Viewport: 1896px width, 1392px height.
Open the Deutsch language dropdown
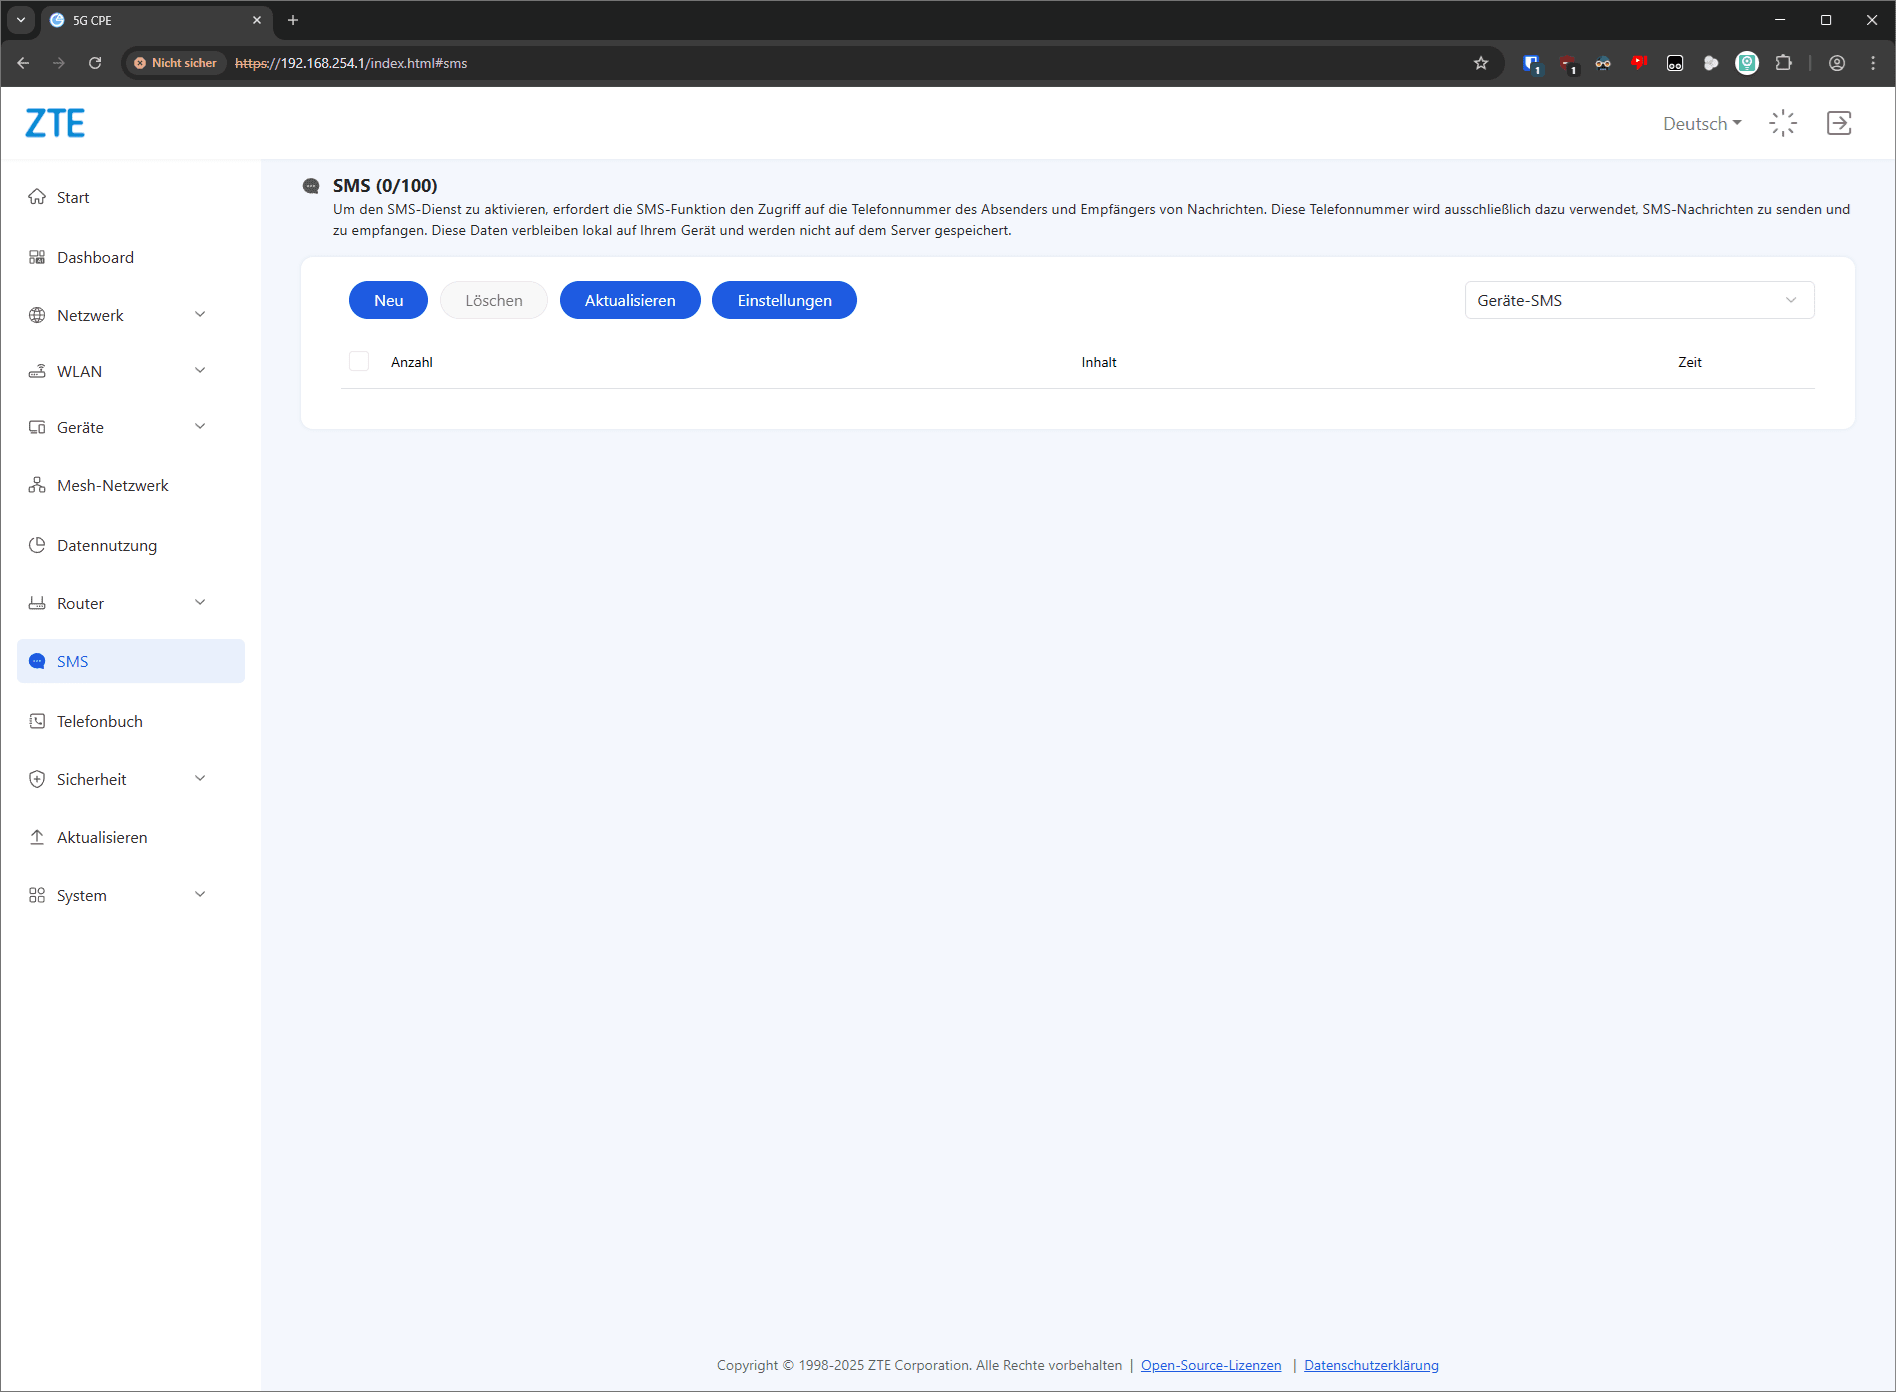pos(1702,123)
